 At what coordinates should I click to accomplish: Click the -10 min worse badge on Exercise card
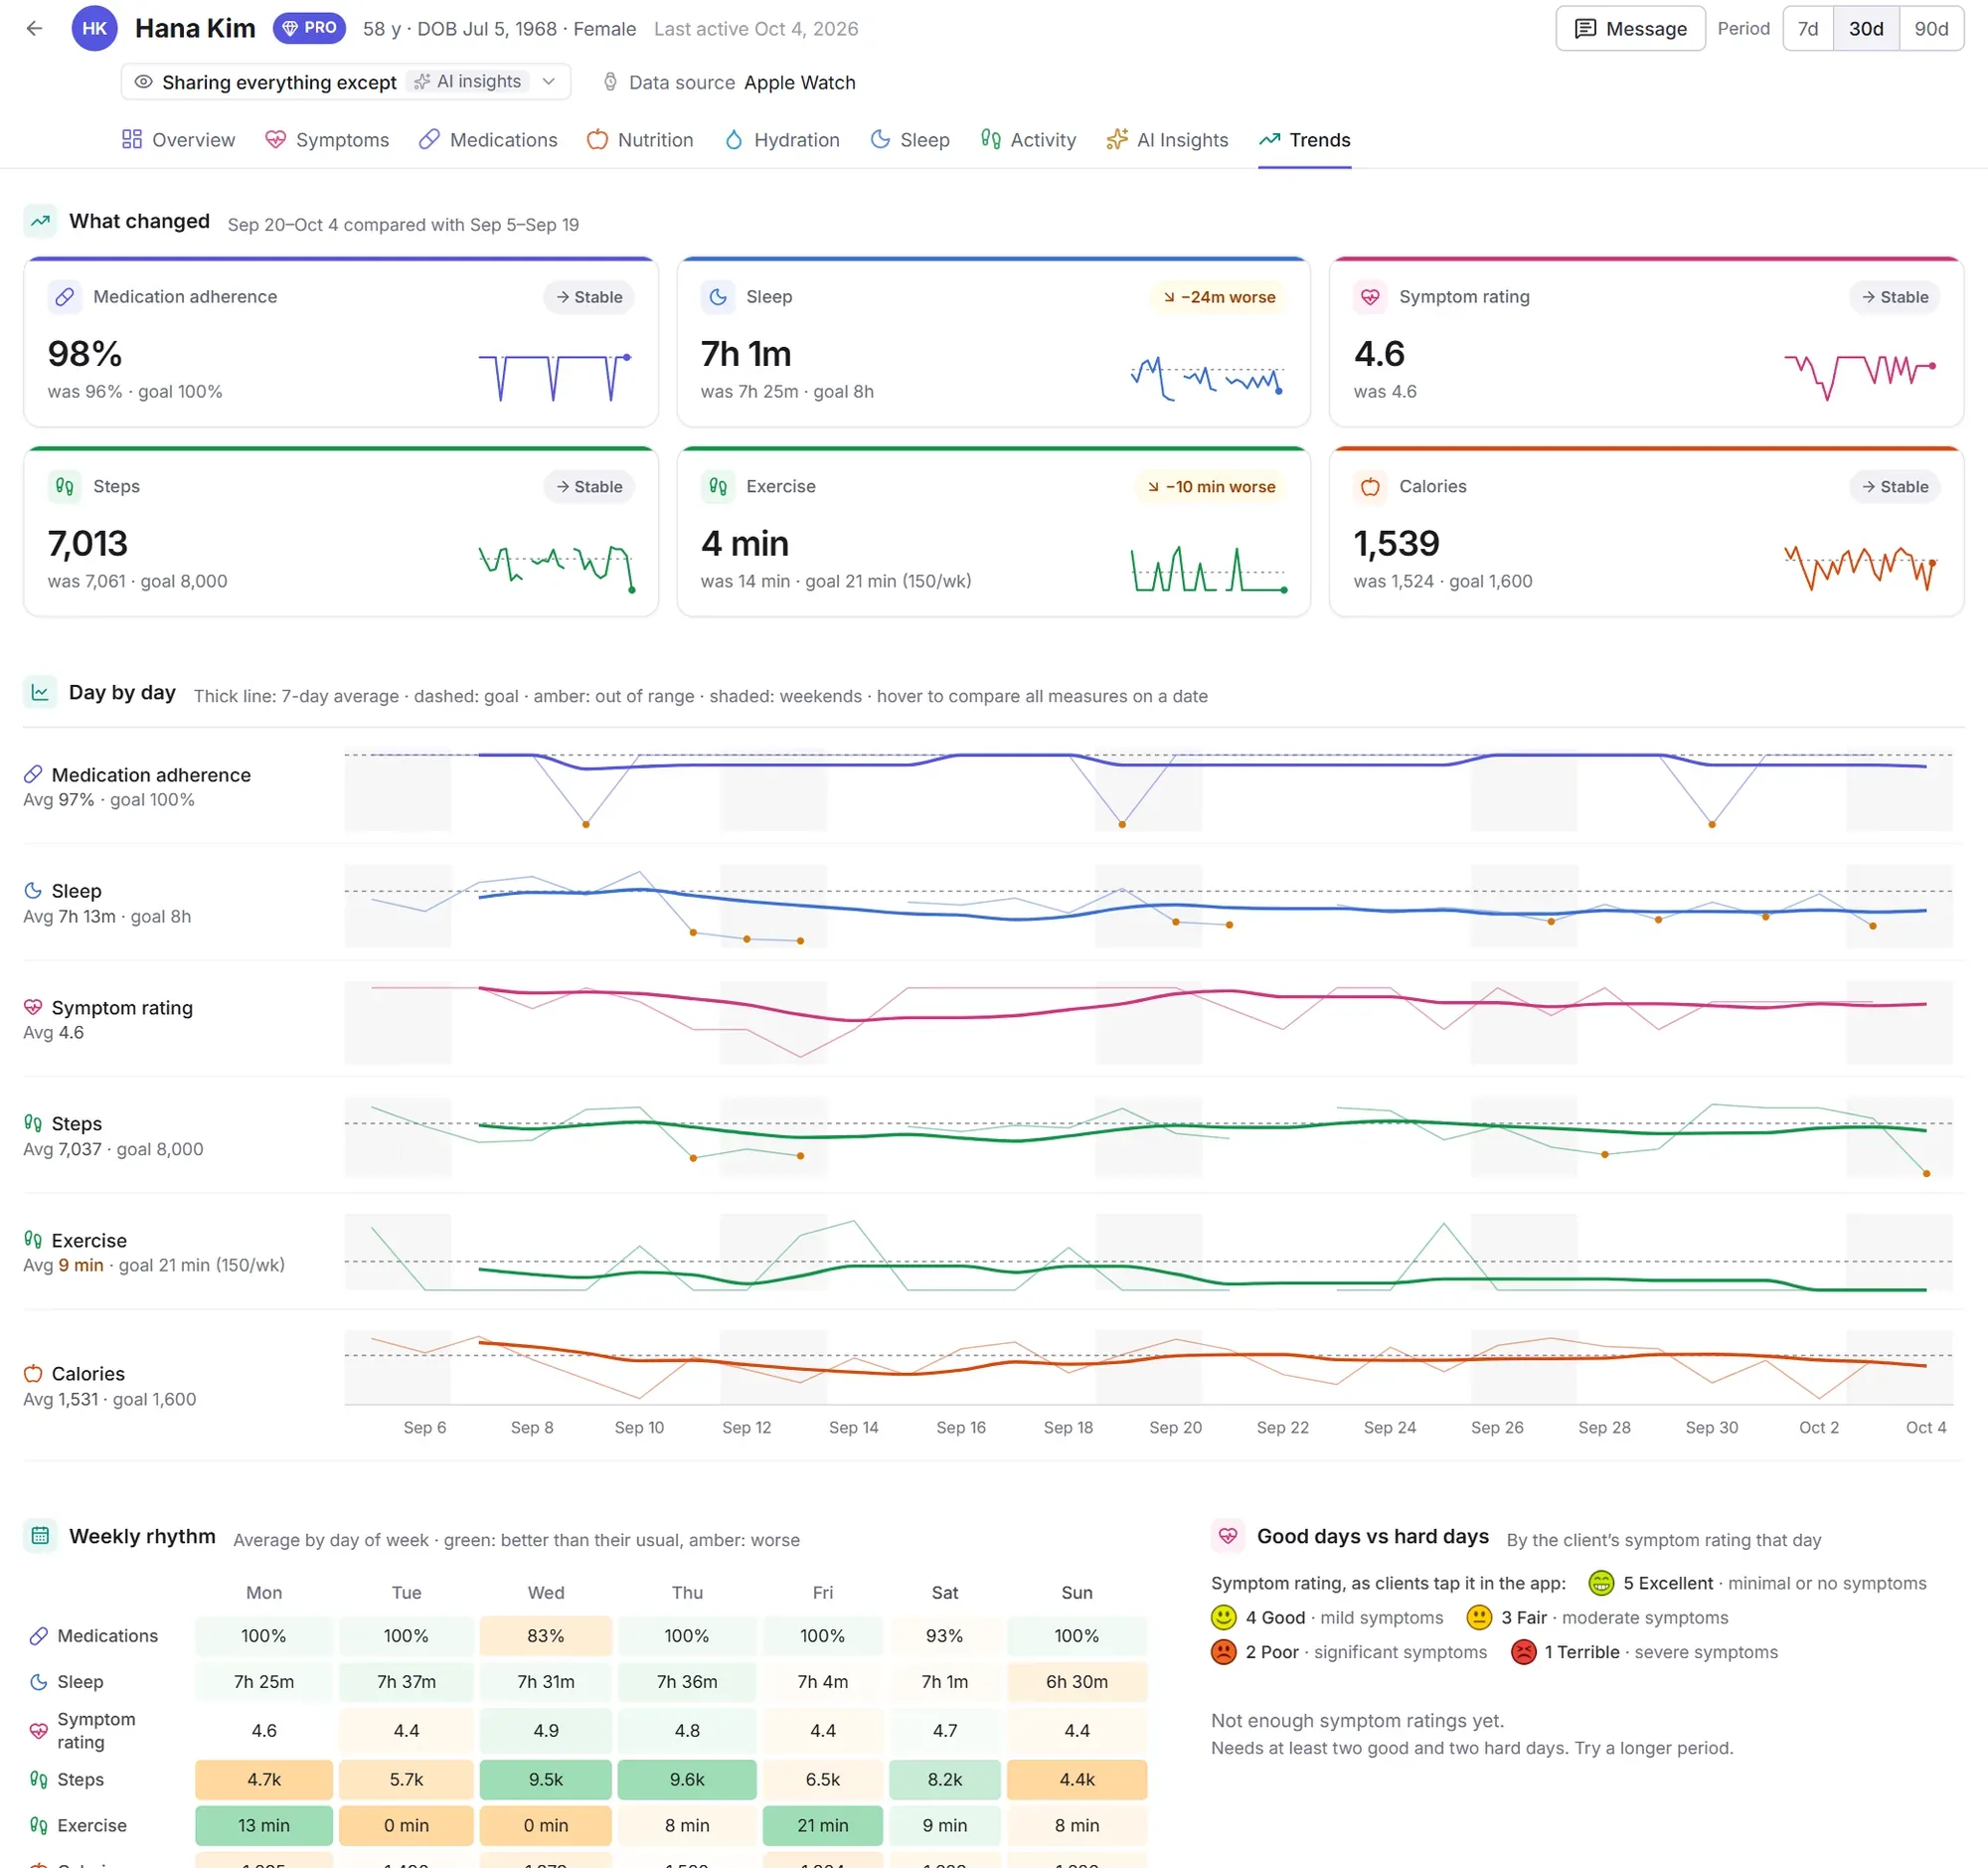(x=1210, y=487)
